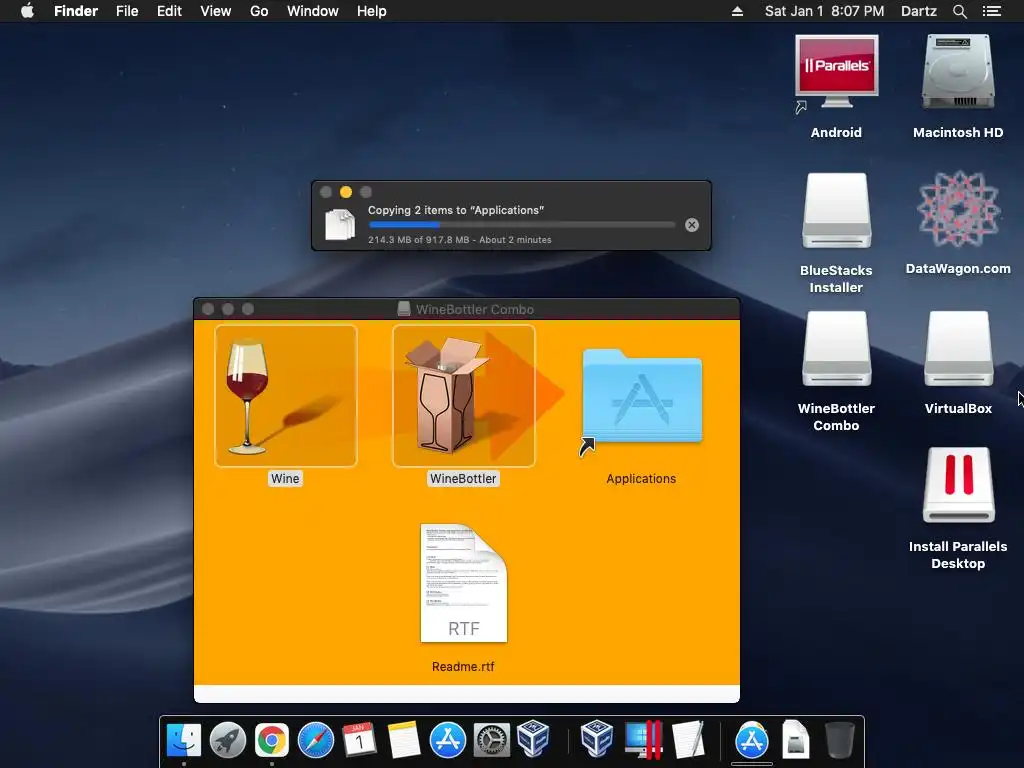Open Parallels Desktop in dock
Image resolution: width=1024 pixels, height=768 pixels.
click(x=643, y=739)
